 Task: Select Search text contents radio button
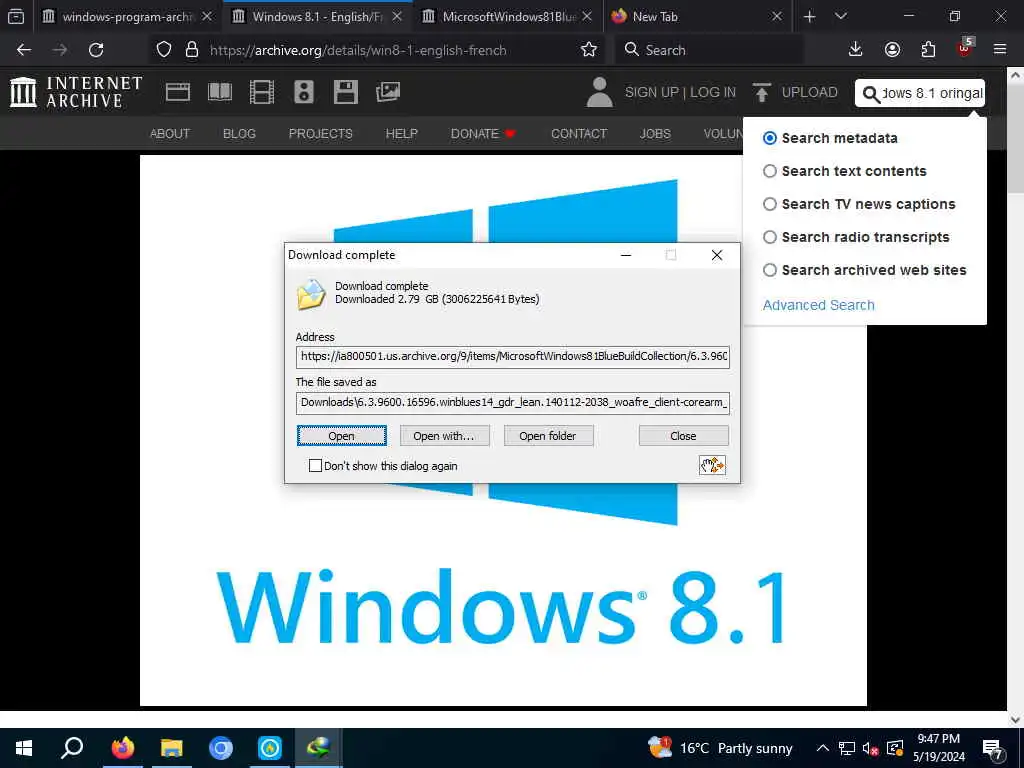[x=770, y=171]
